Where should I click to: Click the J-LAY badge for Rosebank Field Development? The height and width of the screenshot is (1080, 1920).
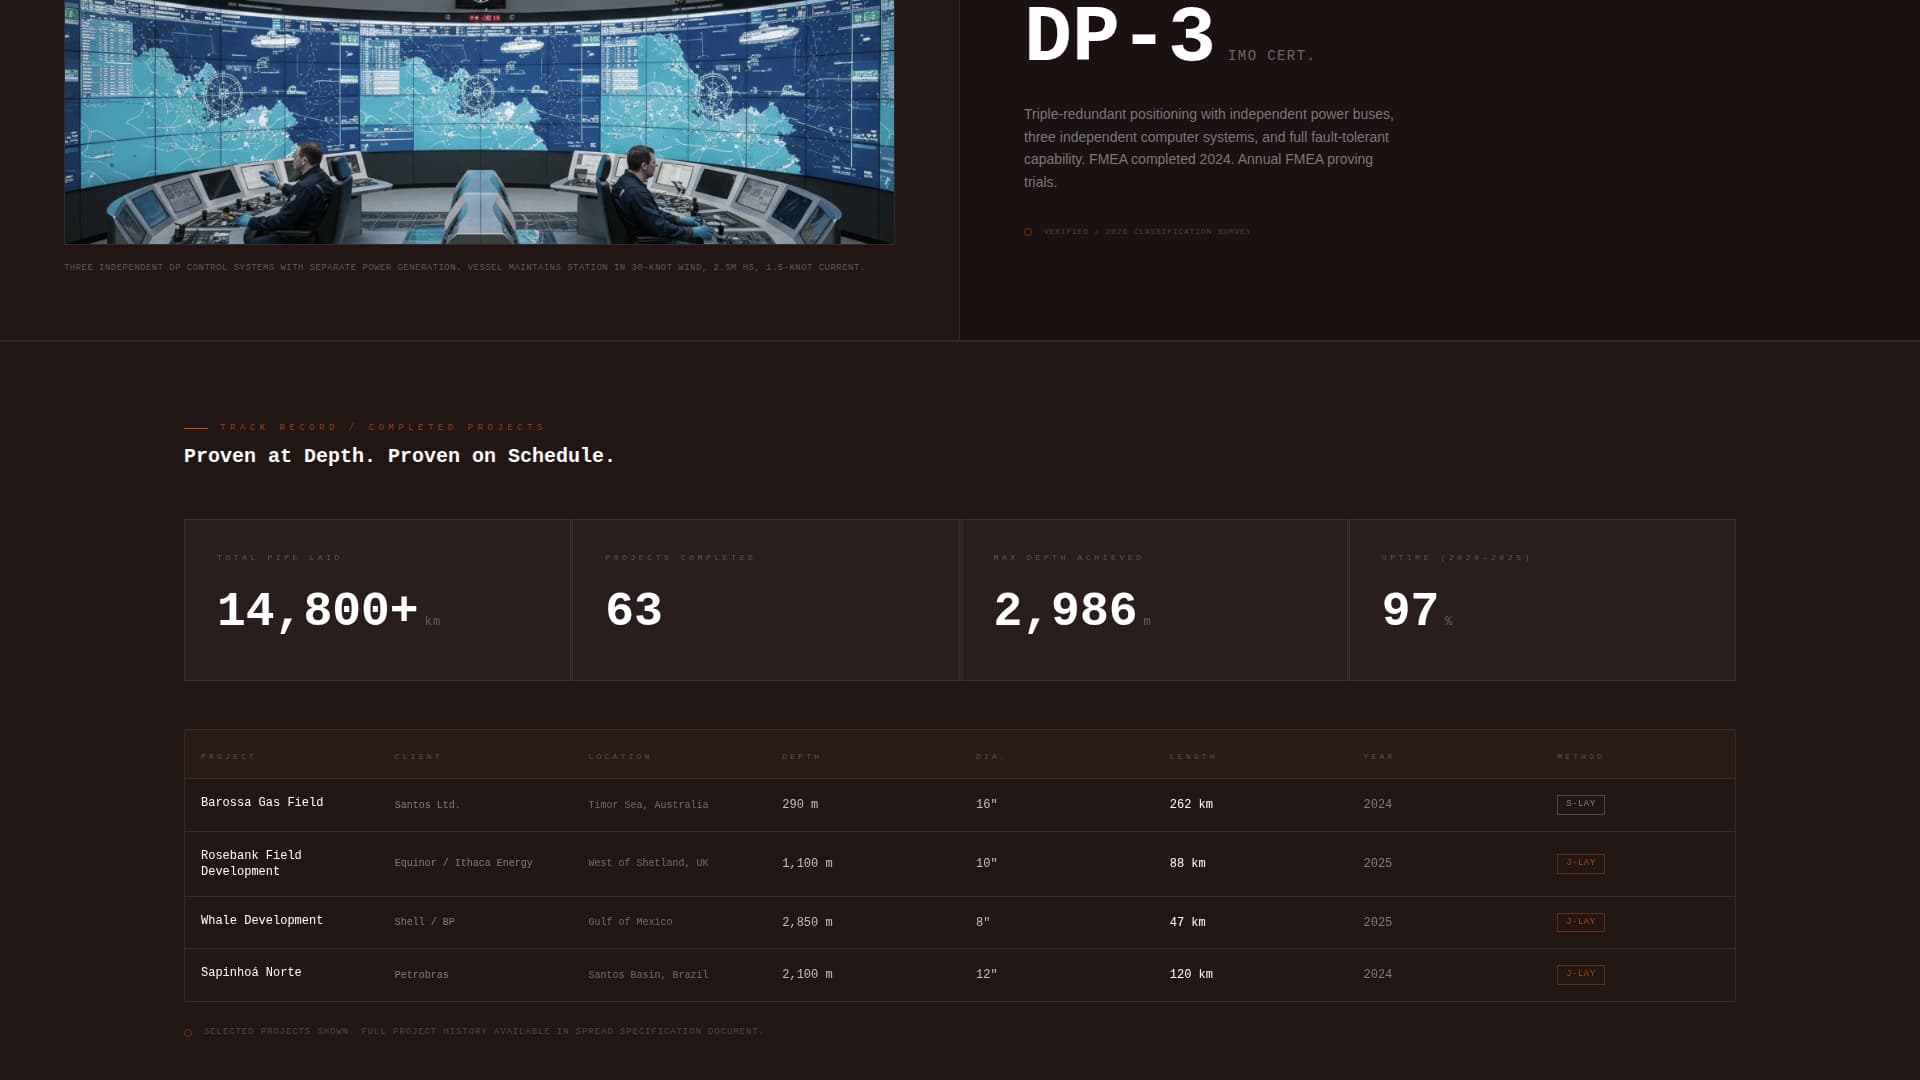point(1580,863)
